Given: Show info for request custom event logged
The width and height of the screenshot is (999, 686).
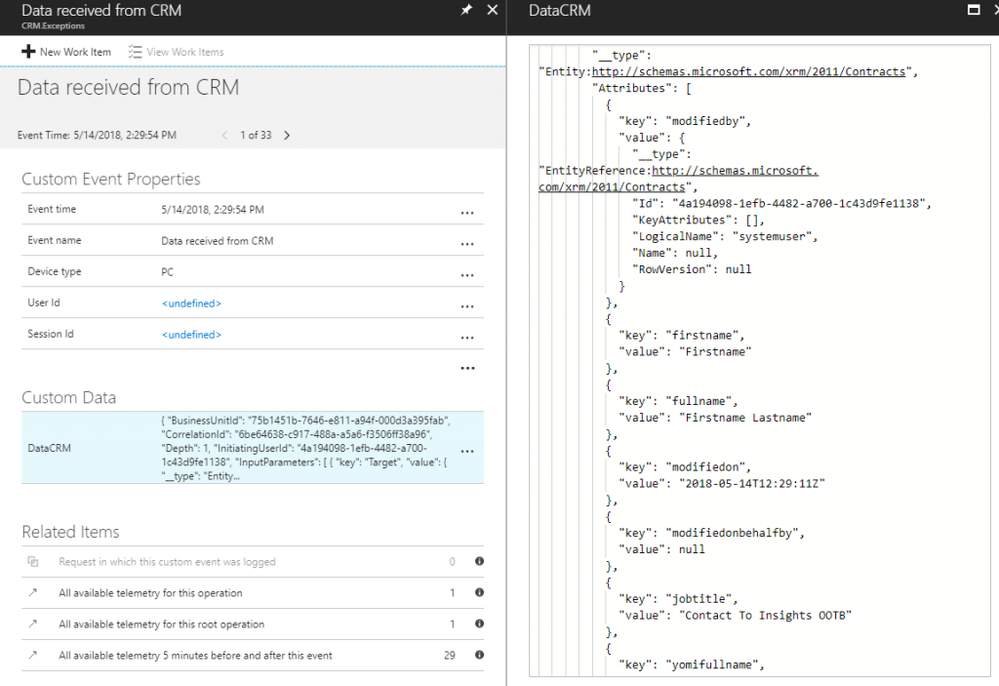Looking at the screenshot, I should tap(479, 561).
